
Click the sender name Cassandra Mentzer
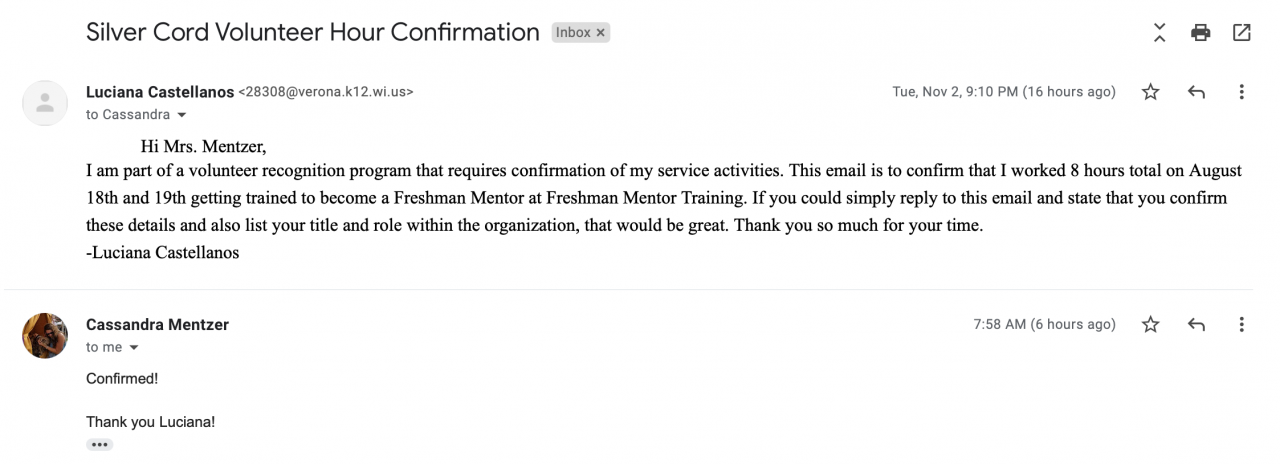coord(157,324)
